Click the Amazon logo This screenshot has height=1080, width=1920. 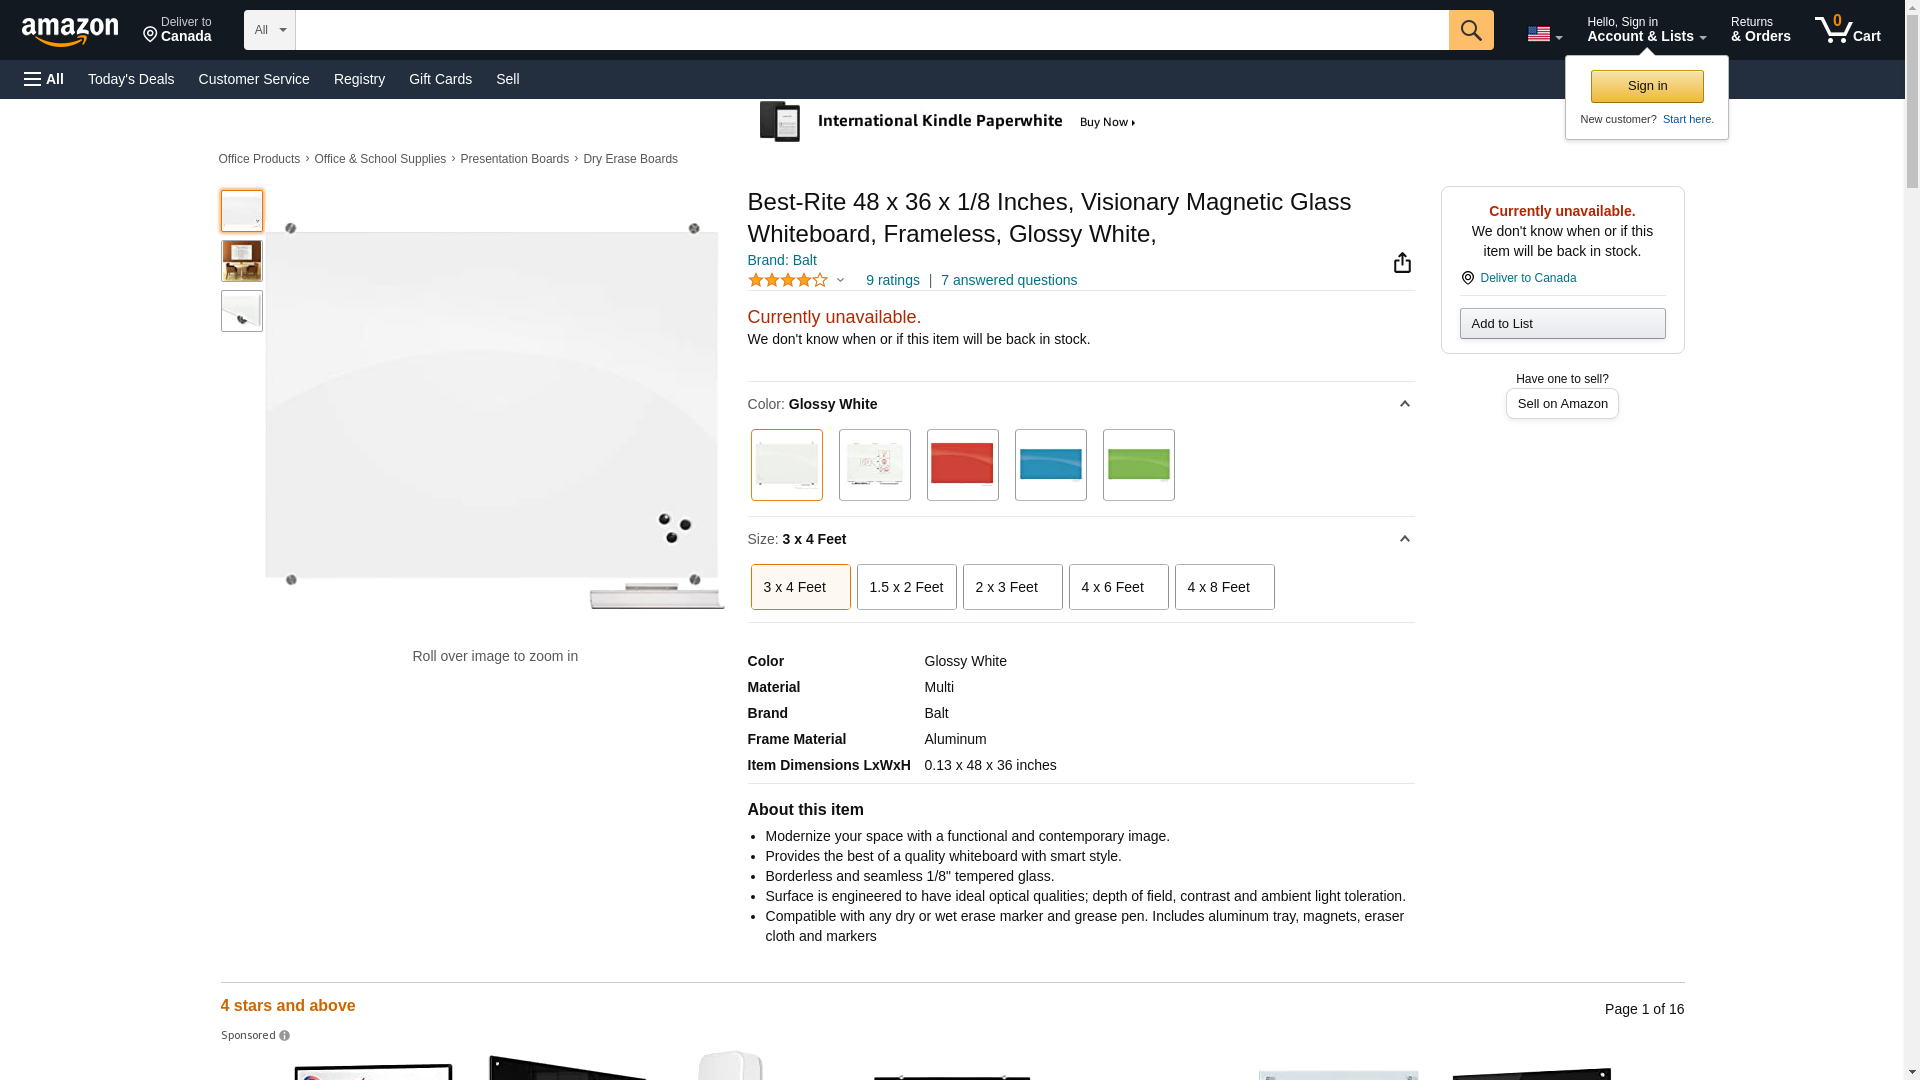click(70, 31)
